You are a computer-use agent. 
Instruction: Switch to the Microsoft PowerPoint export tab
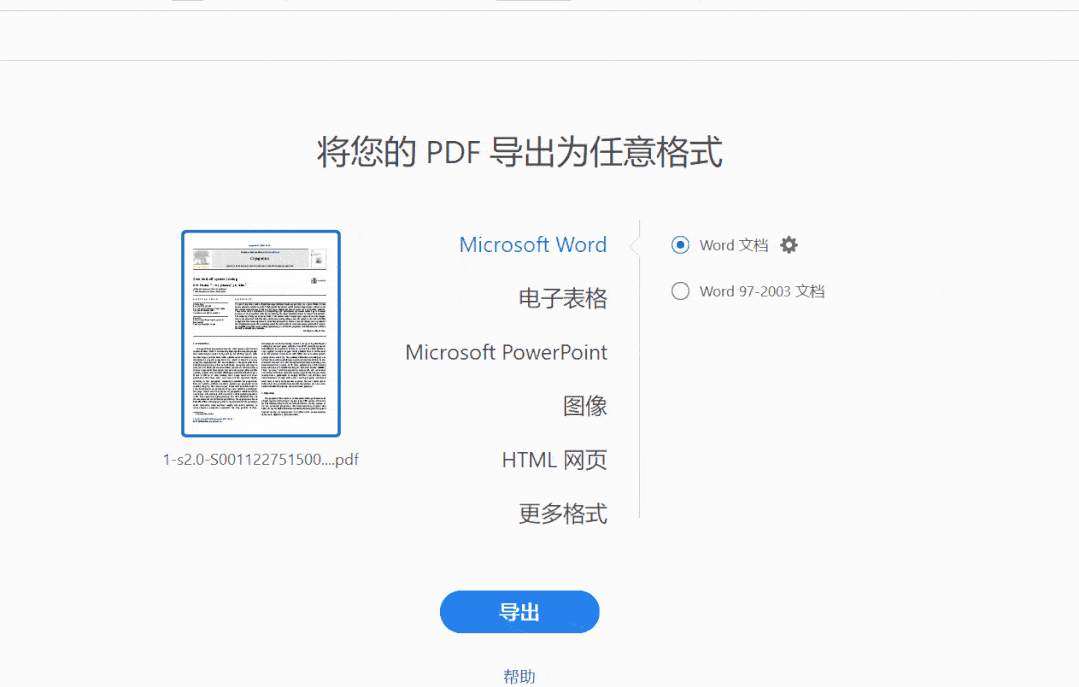506,351
